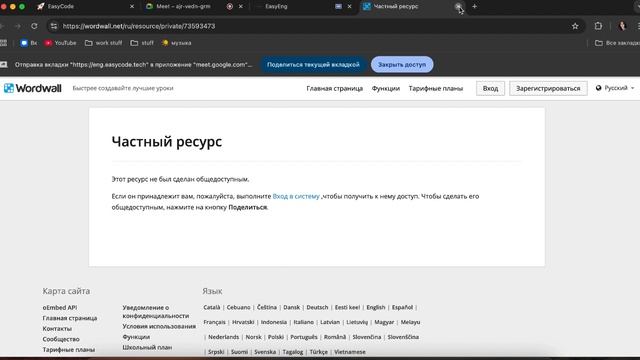Follow the Вход в систему link

point(296,196)
